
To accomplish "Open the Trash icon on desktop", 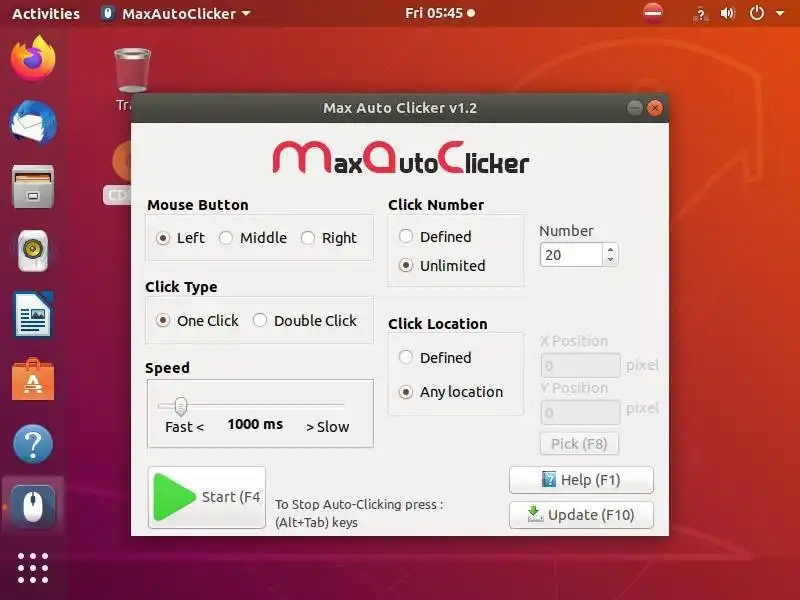I will click(x=132, y=70).
